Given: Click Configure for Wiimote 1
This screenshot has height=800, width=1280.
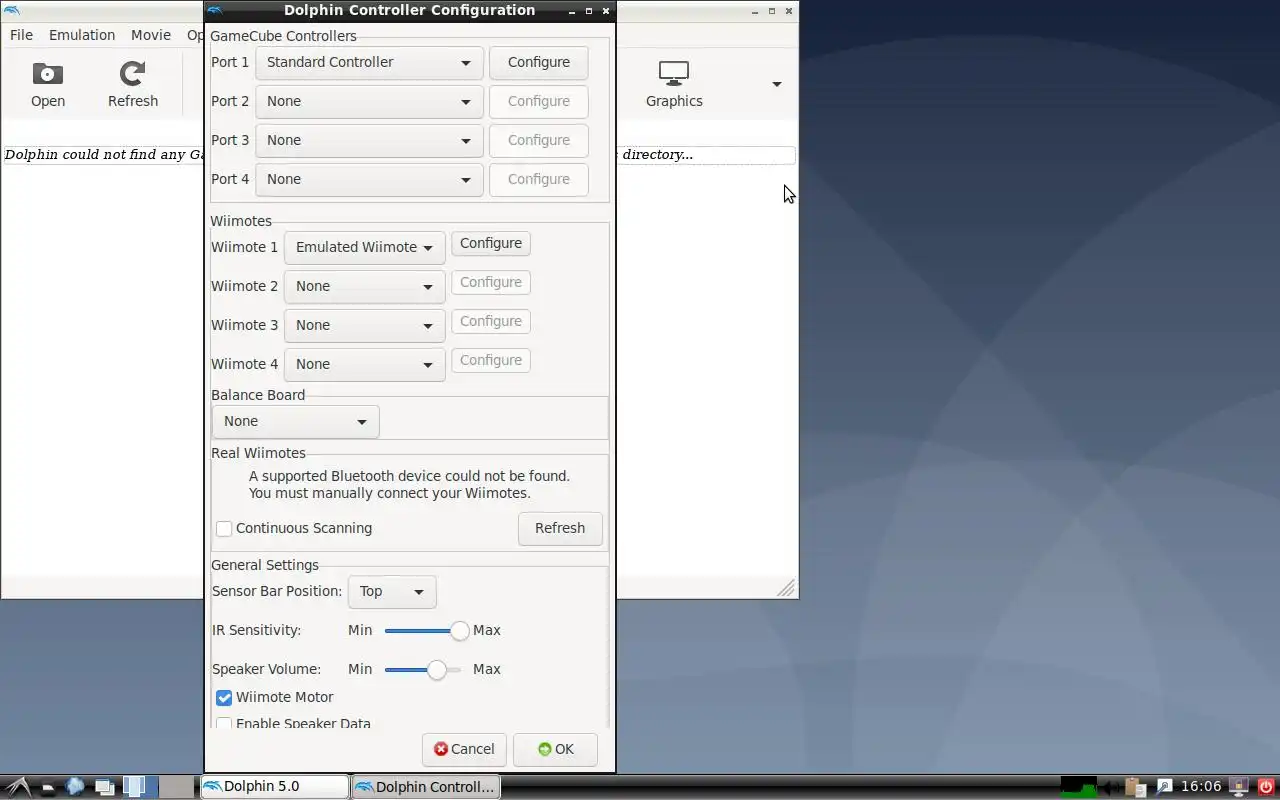Looking at the screenshot, I should tap(490, 243).
